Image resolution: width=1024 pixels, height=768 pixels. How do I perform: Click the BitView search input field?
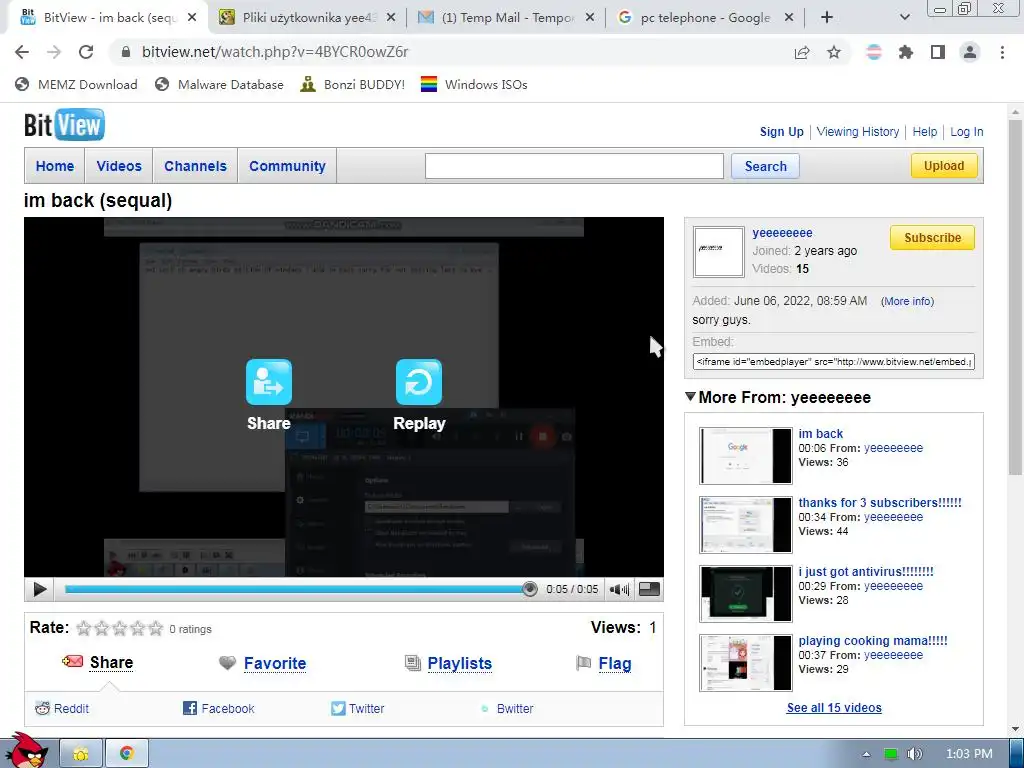(574, 166)
